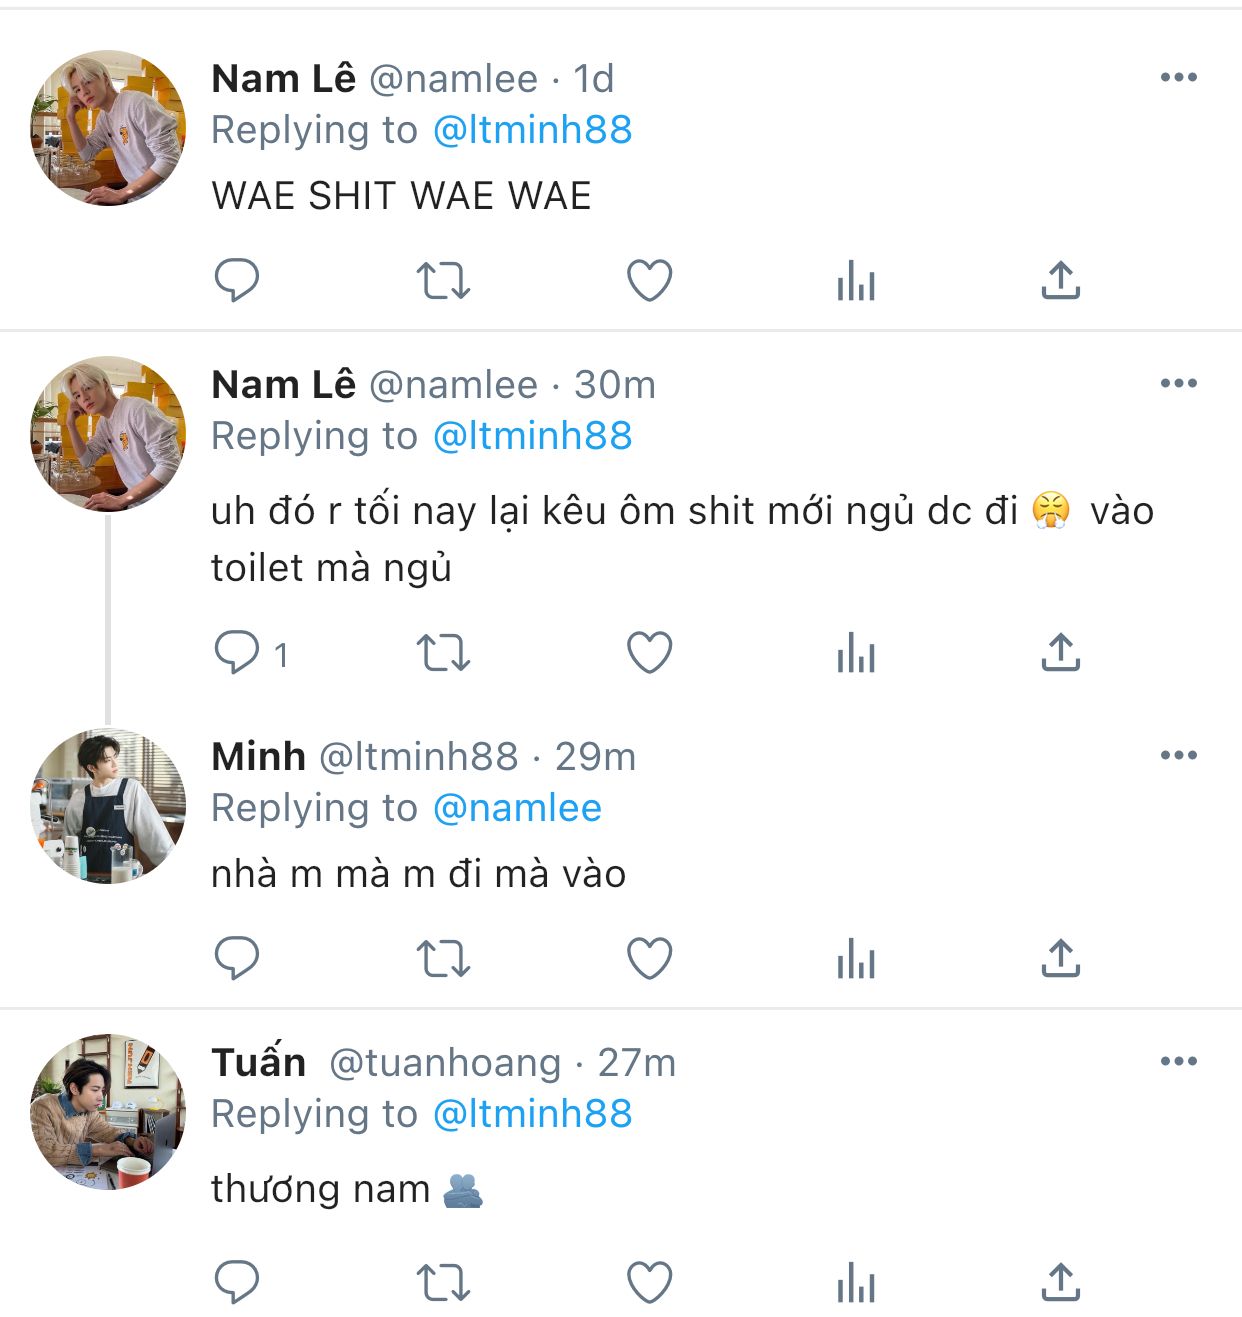Retweet Minh's "nhà m mà m" reply
The image size is (1242, 1317).
point(443,958)
